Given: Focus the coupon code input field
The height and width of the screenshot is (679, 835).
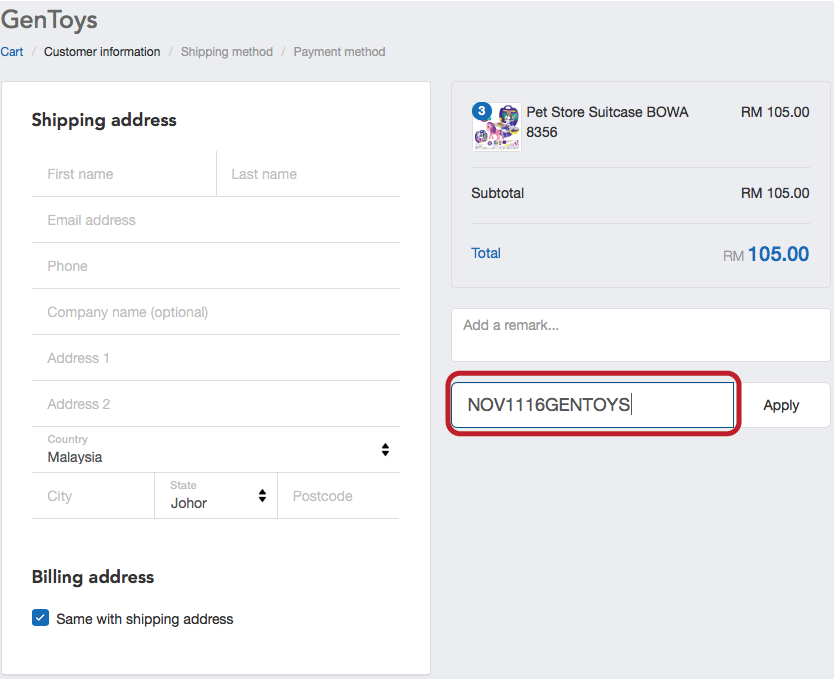Looking at the screenshot, I should [593, 405].
